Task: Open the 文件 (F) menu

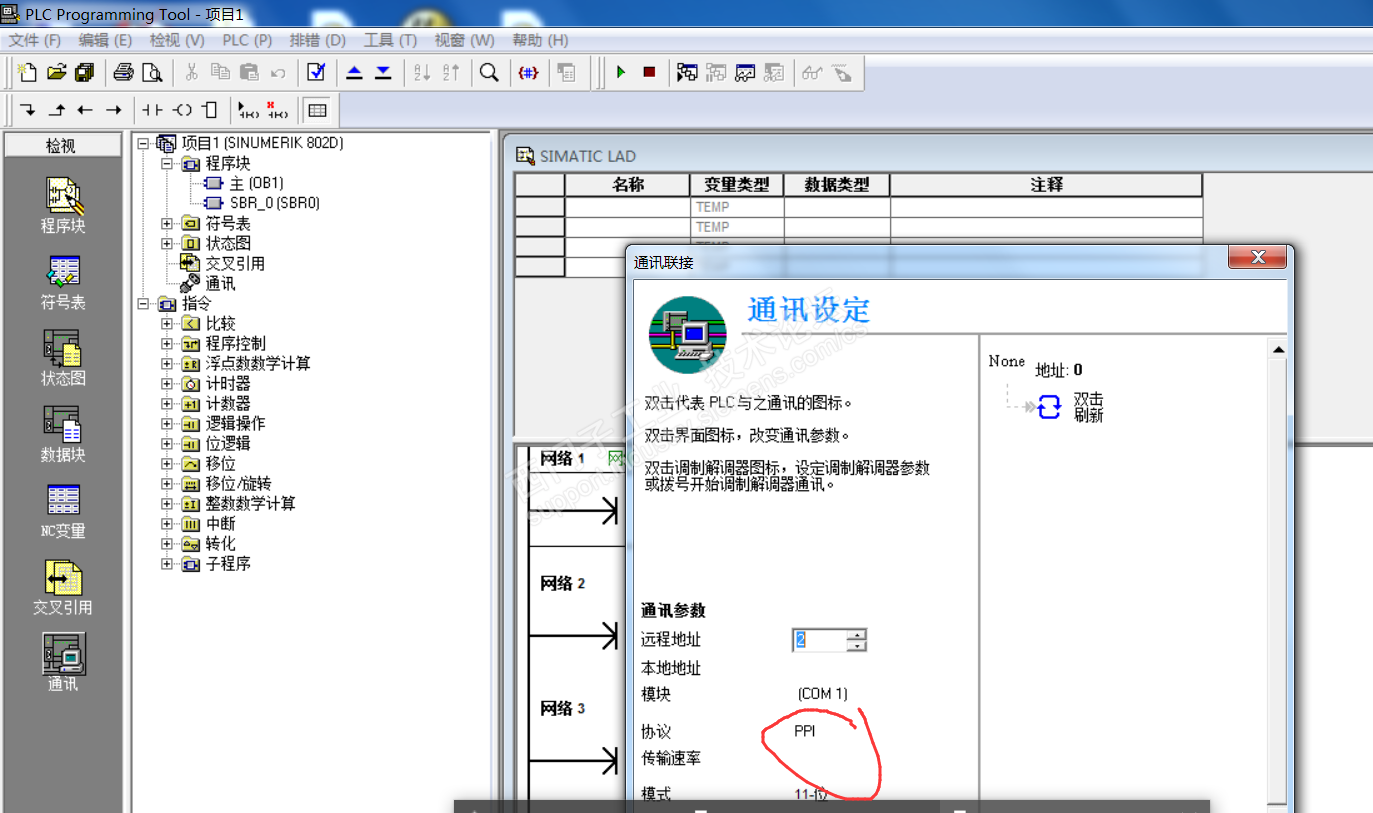Action: (35, 40)
